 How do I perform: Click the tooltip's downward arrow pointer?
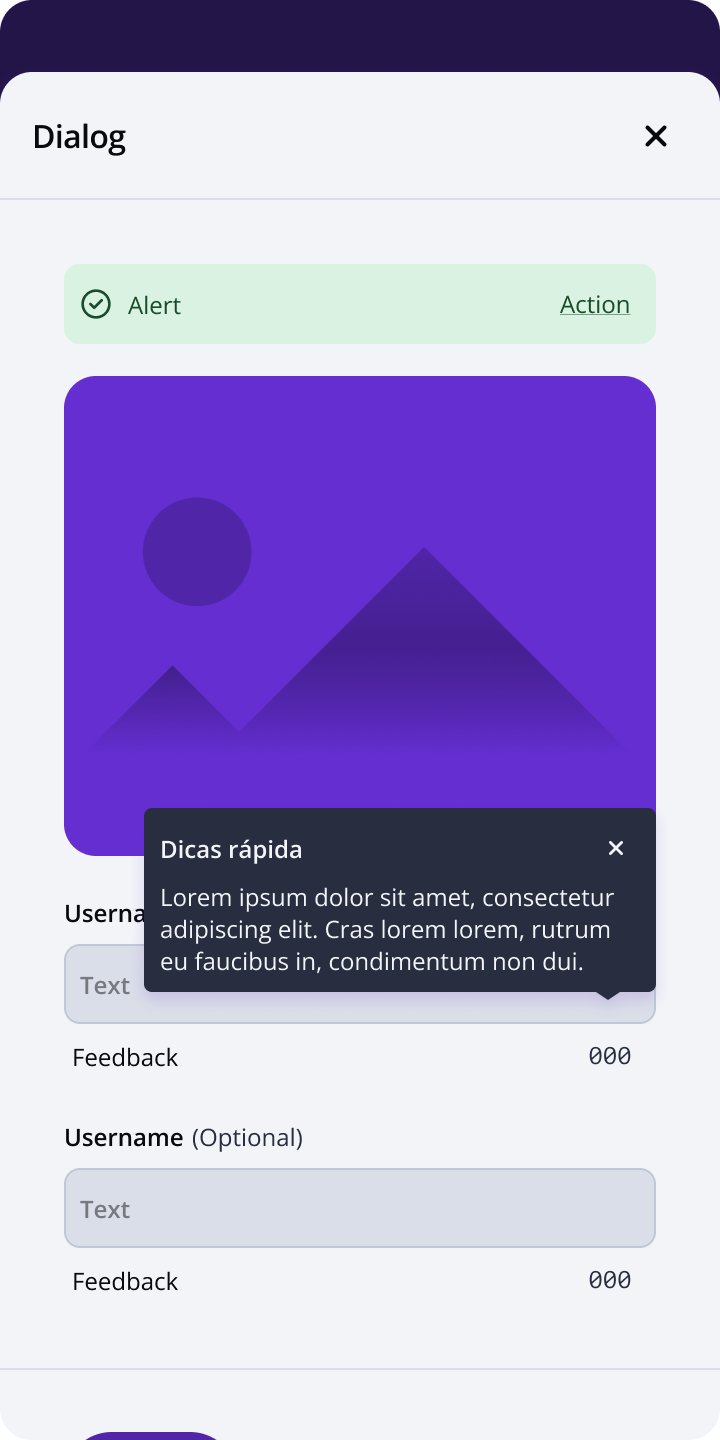(x=607, y=995)
